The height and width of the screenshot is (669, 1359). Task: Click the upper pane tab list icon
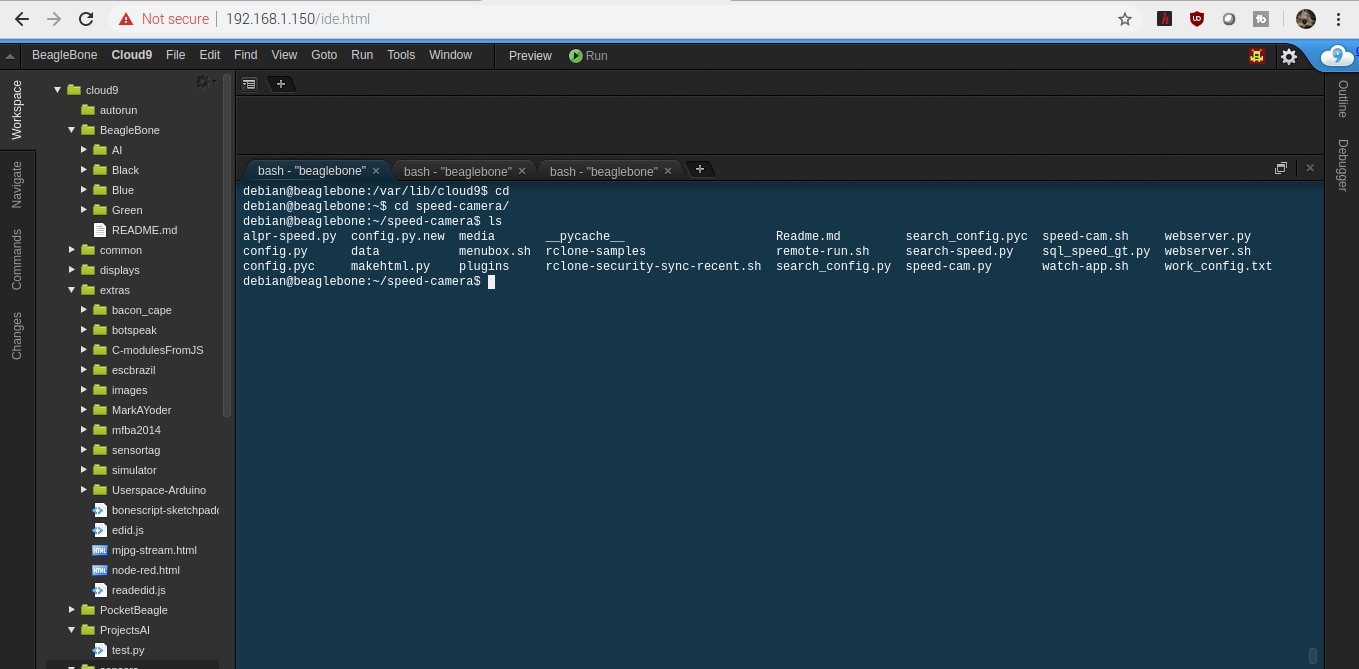click(x=249, y=84)
